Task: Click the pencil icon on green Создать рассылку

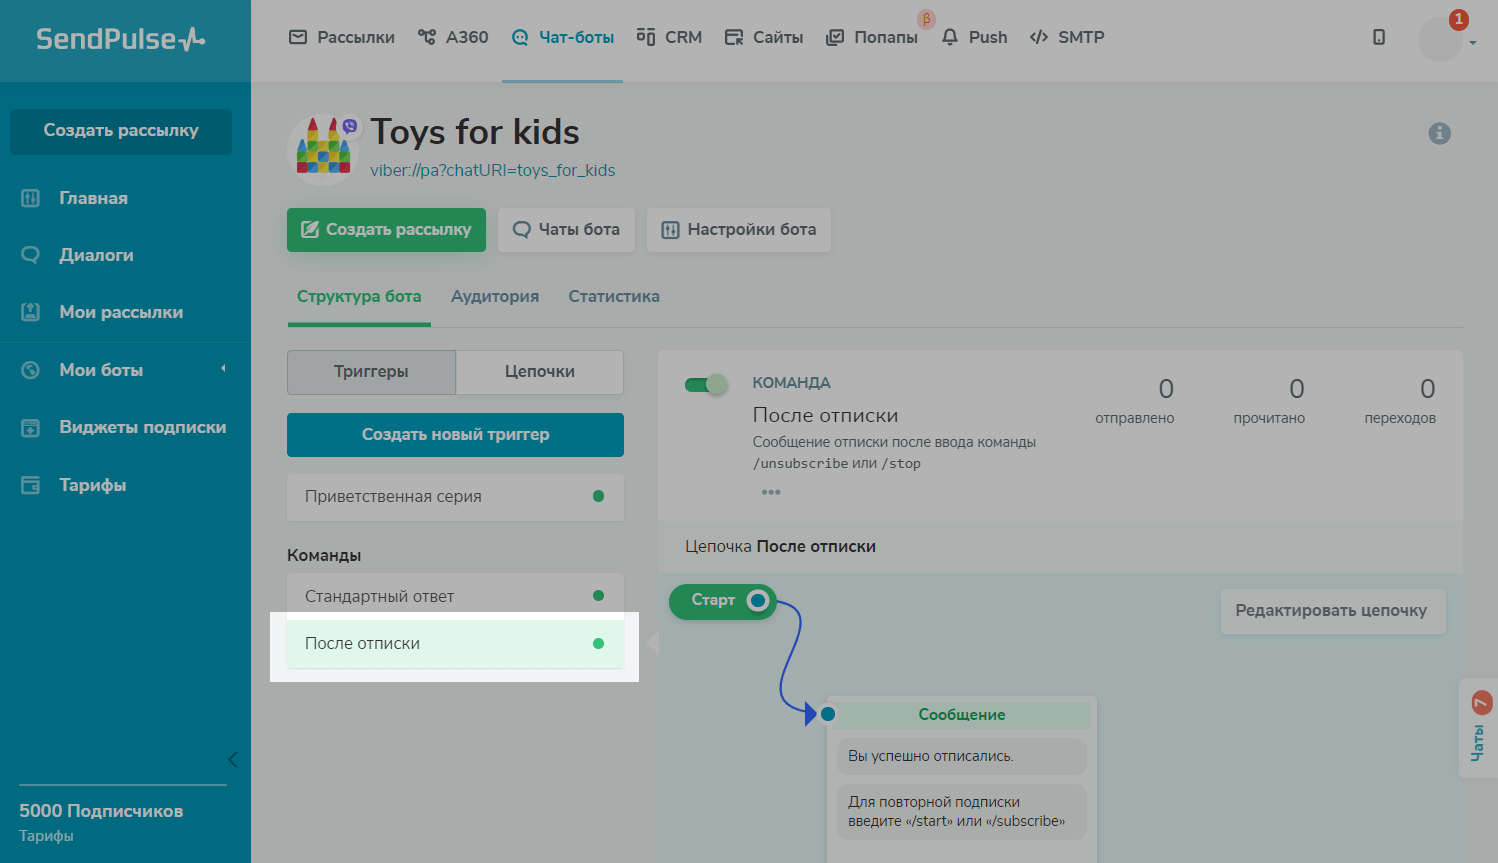Action: pyautogui.click(x=310, y=230)
